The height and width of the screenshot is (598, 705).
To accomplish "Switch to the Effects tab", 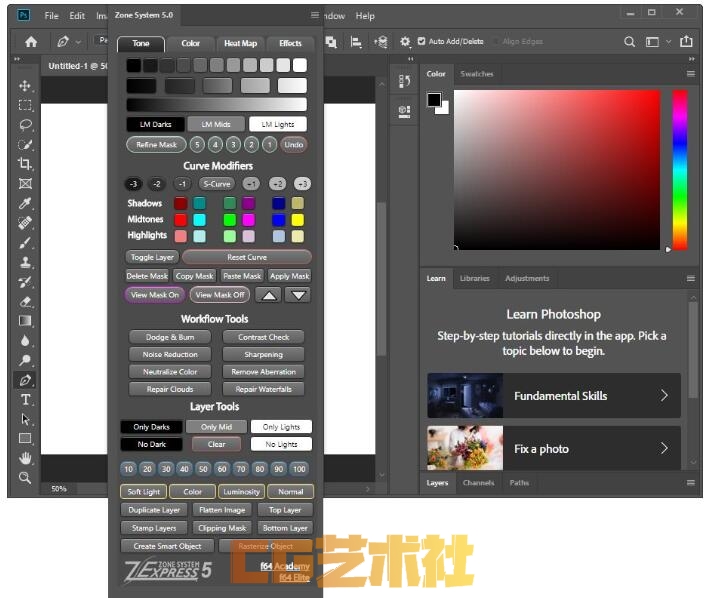I will click(290, 43).
